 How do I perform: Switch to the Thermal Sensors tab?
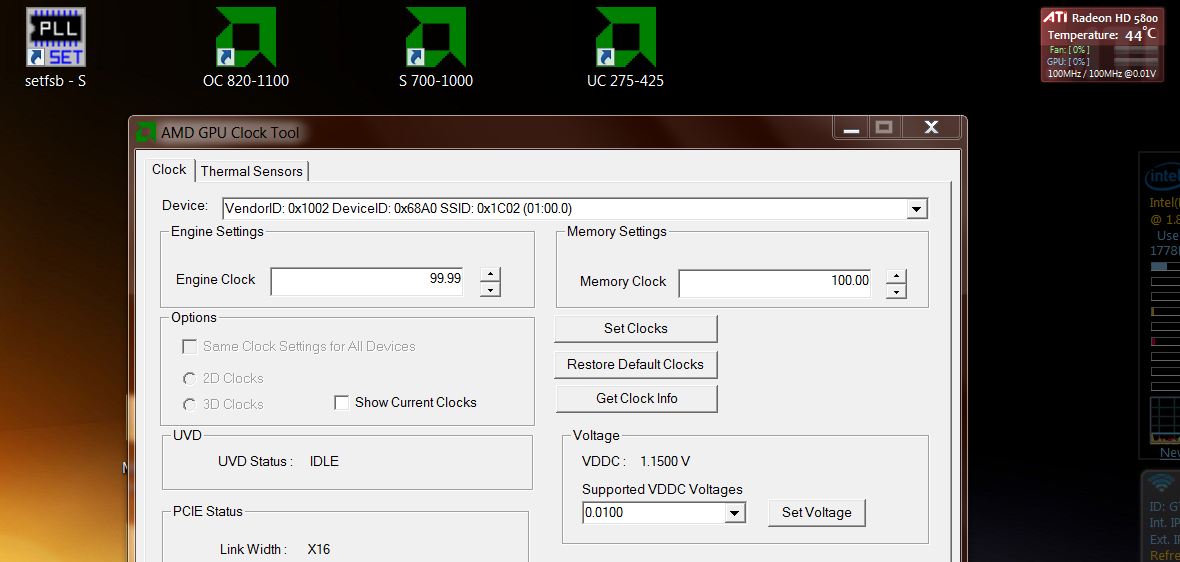click(251, 171)
